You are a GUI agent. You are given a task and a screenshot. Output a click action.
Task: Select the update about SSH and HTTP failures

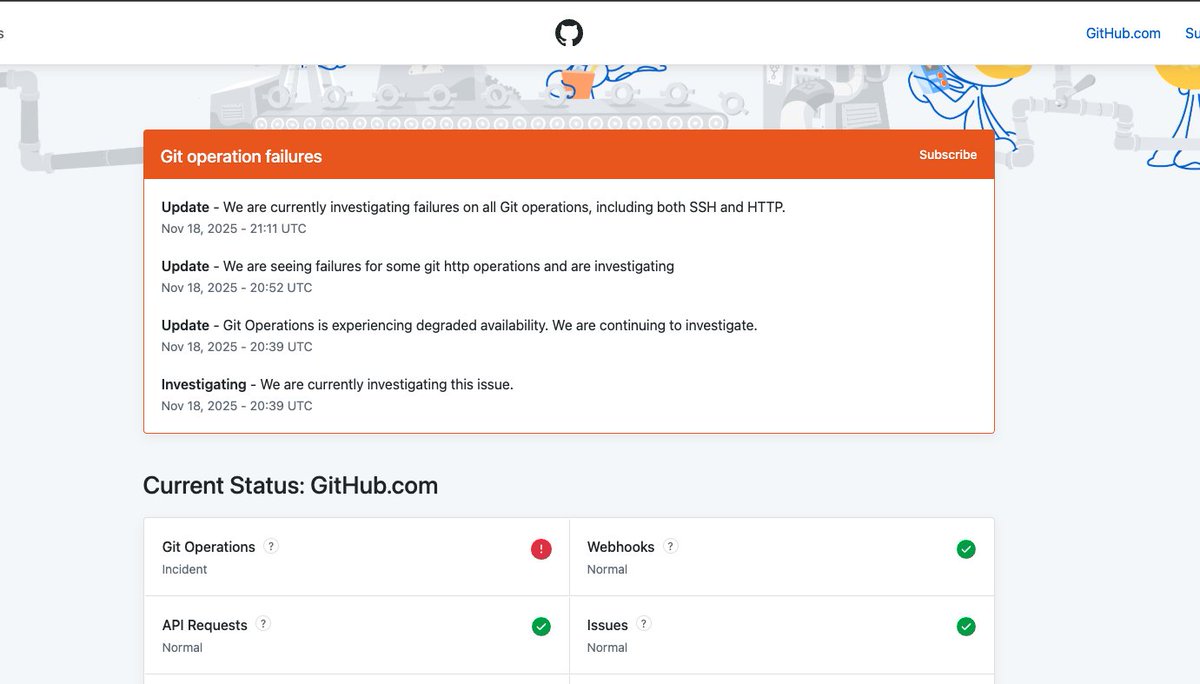point(473,207)
